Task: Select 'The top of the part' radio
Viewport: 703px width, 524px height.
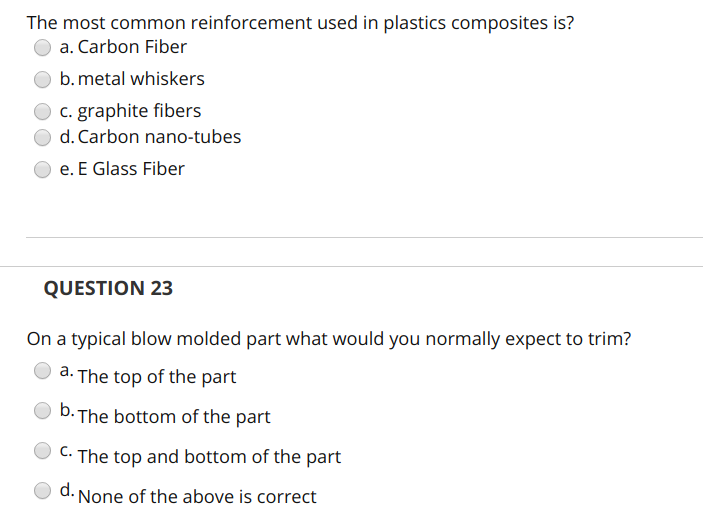Action: [43, 371]
